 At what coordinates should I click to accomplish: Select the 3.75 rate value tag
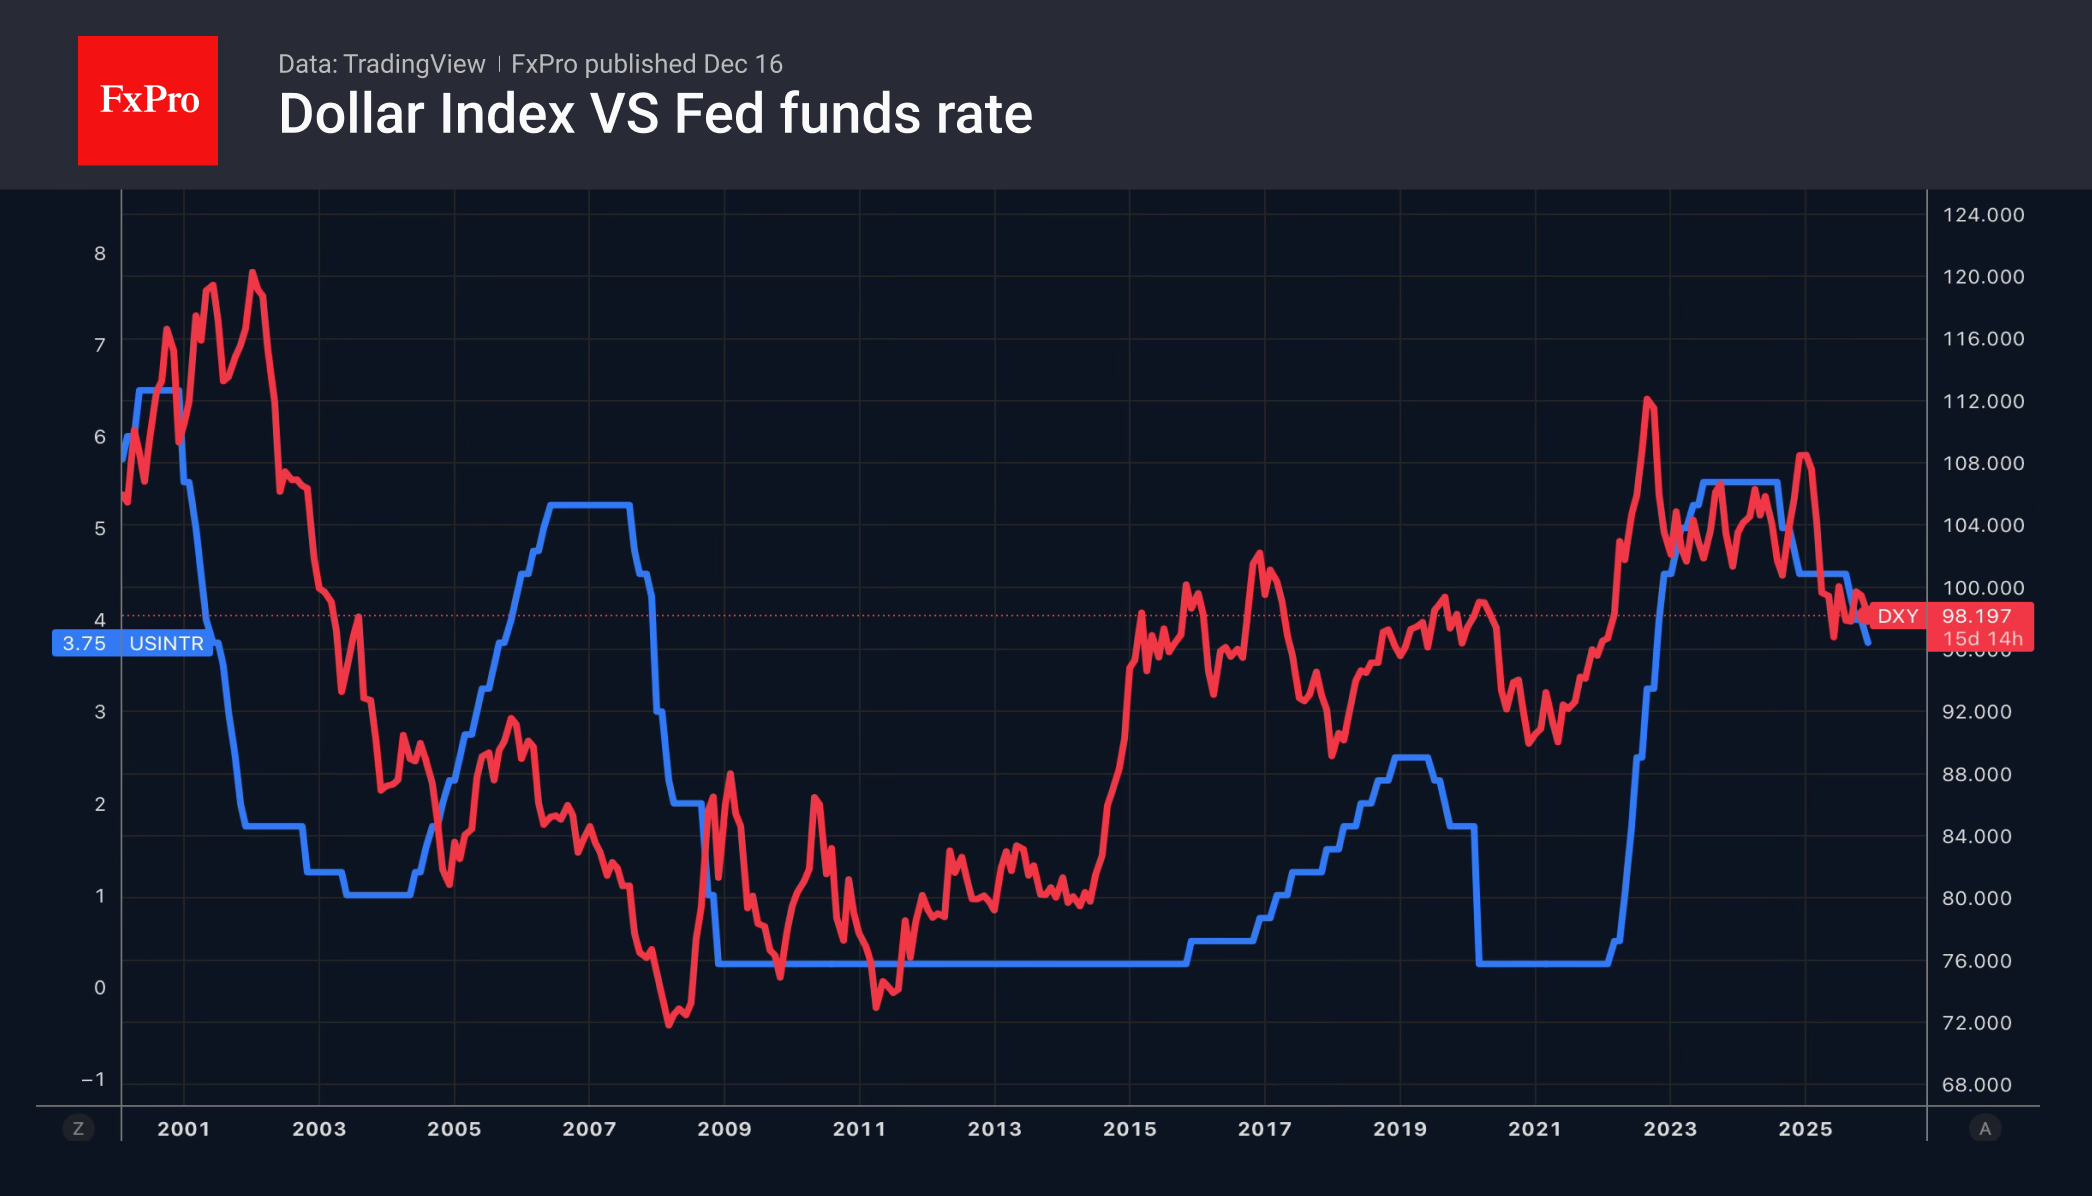tap(84, 643)
